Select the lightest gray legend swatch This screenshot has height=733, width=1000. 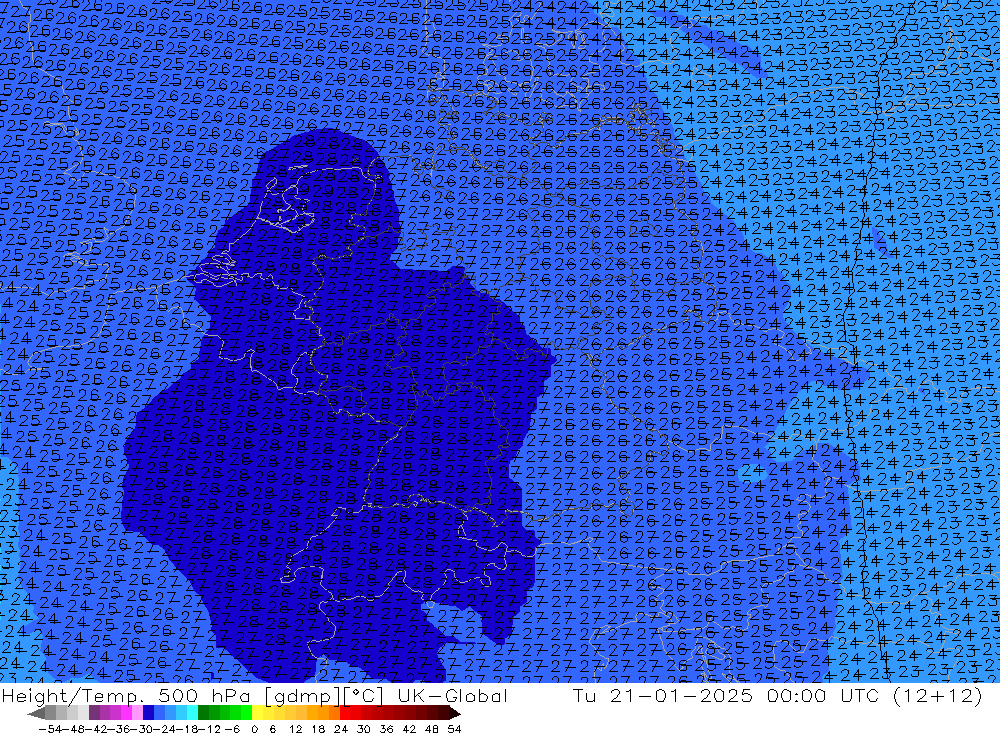tap(83, 713)
